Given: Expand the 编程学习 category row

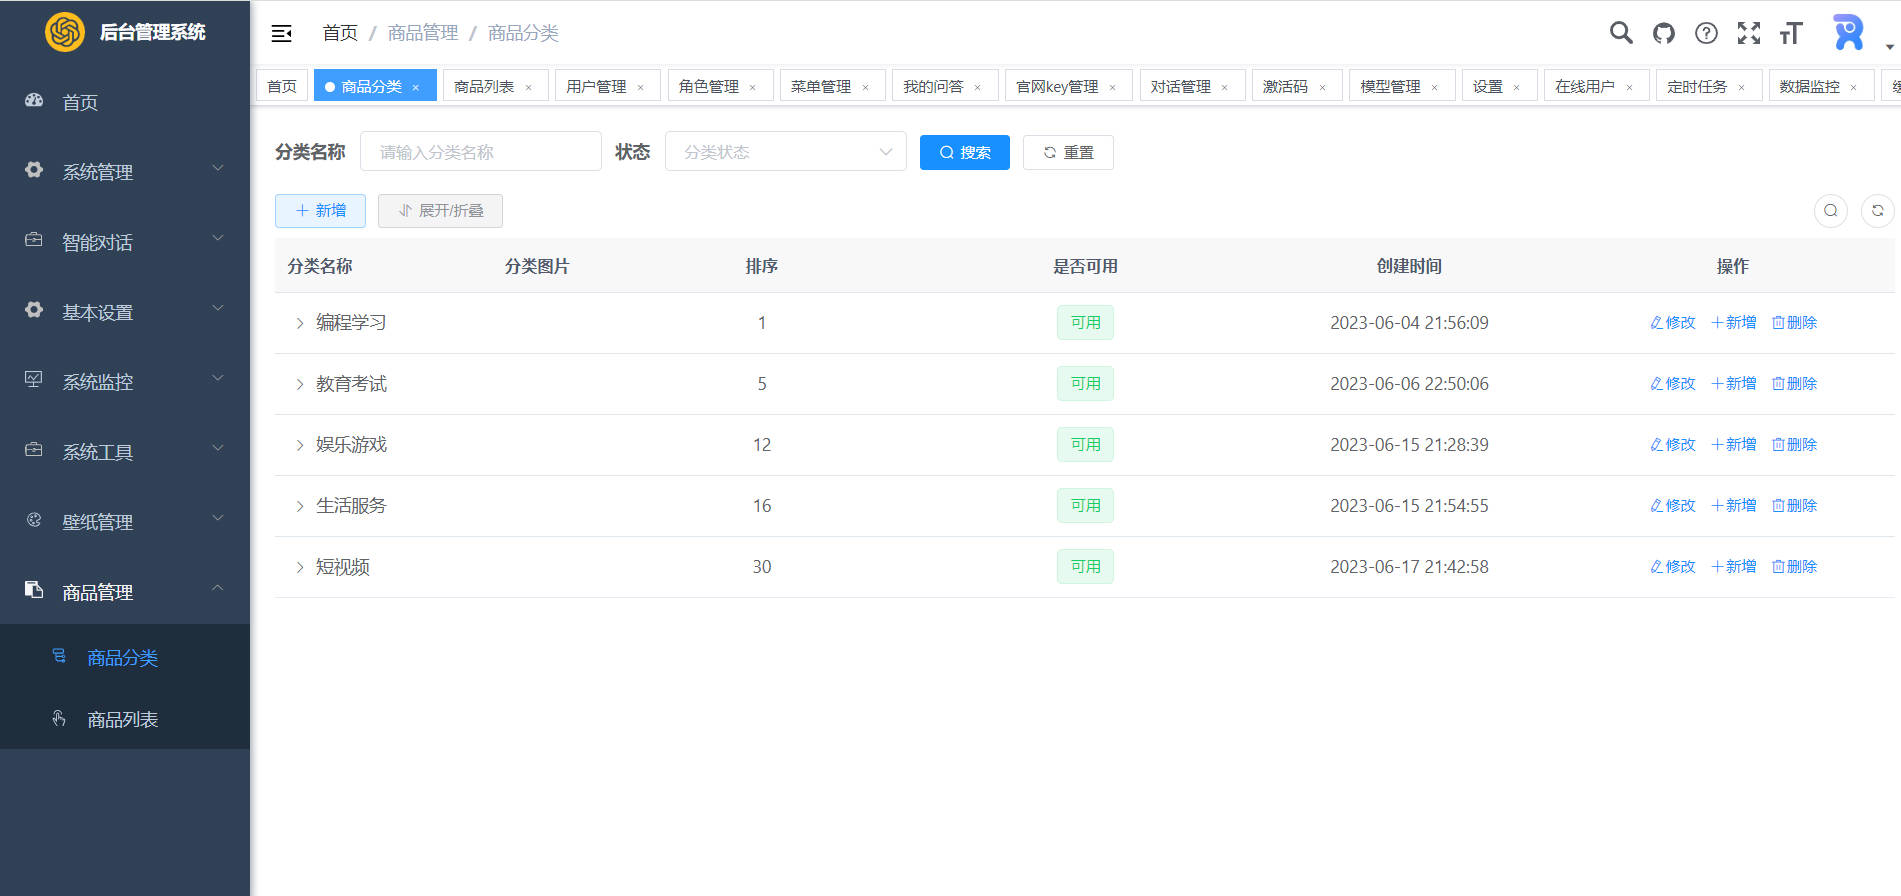Looking at the screenshot, I should (299, 323).
